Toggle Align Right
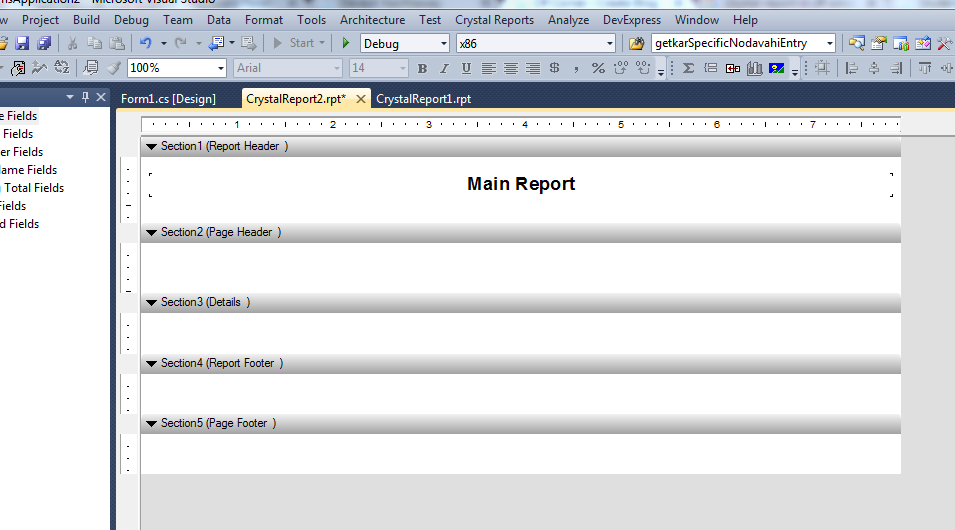Viewport: 955px width, 530px height. [533, 68]
